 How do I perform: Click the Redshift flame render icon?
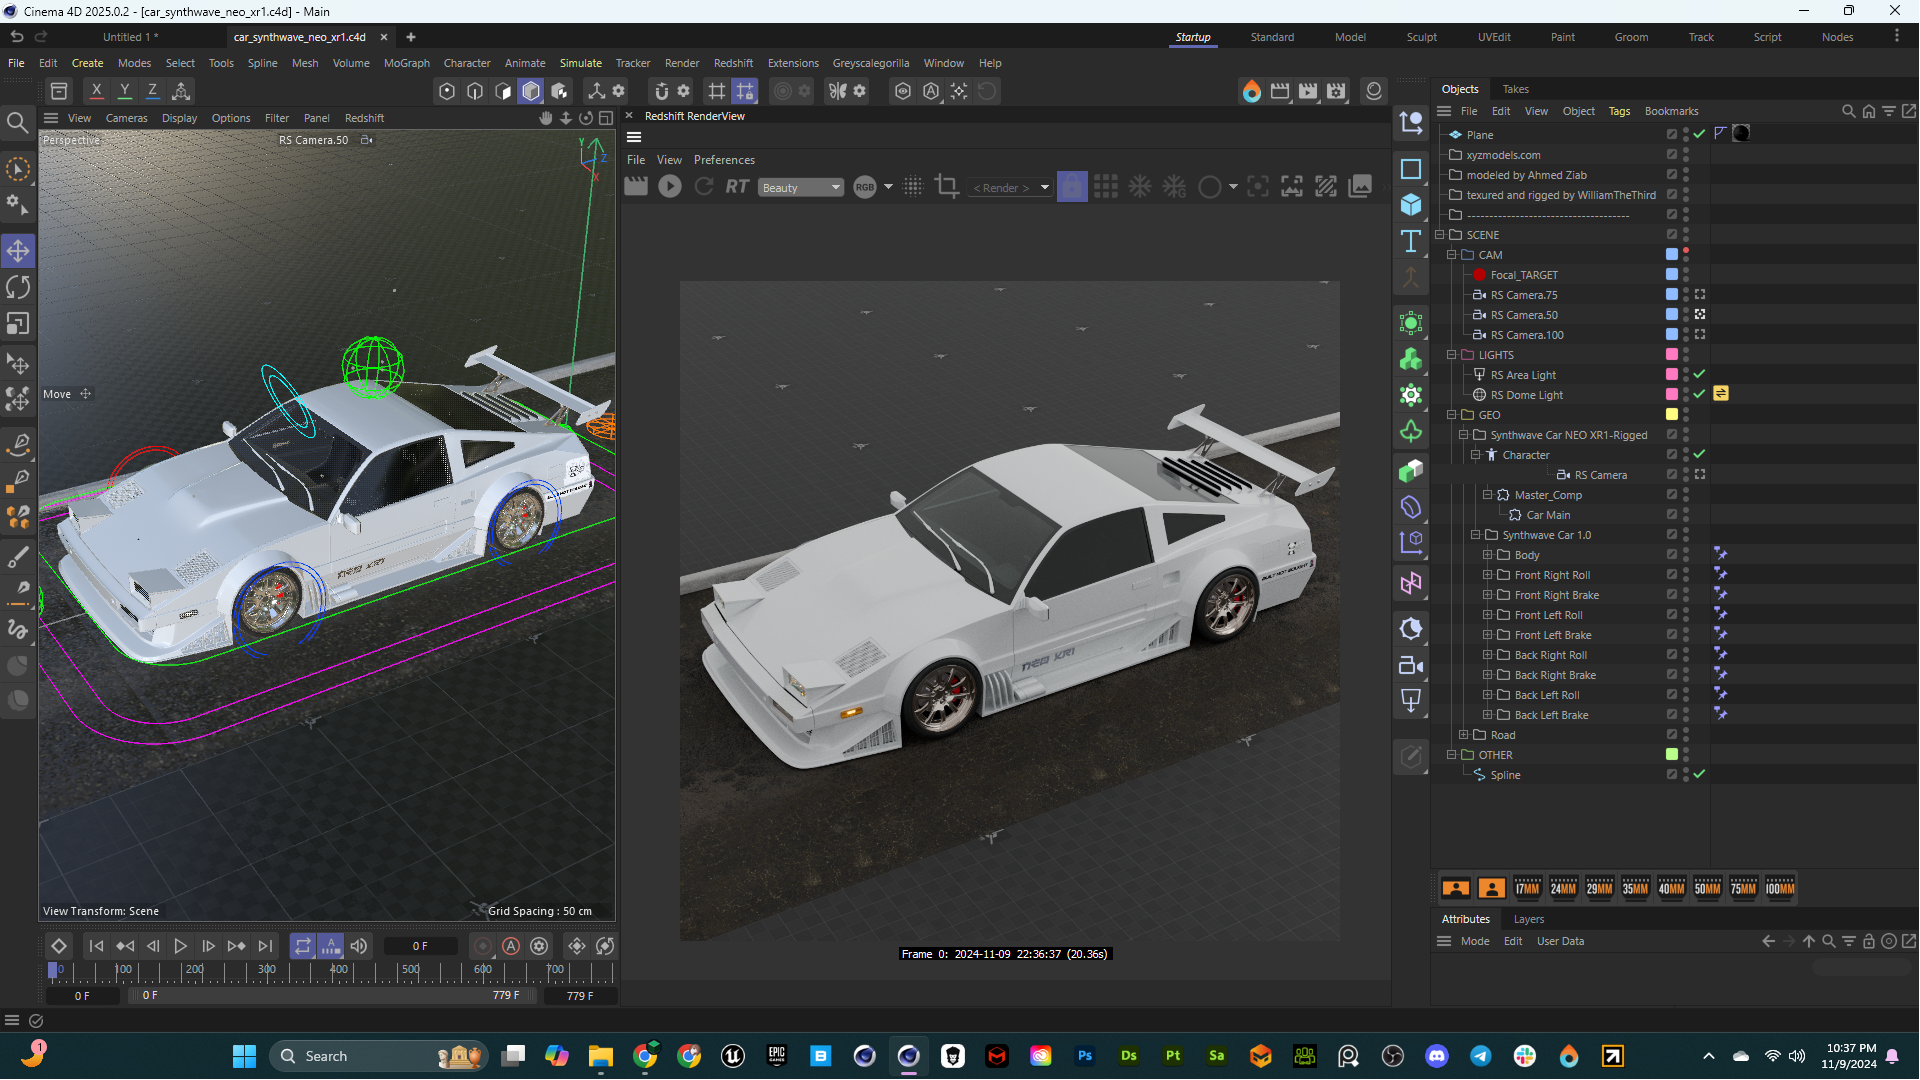click(1251, 91)
